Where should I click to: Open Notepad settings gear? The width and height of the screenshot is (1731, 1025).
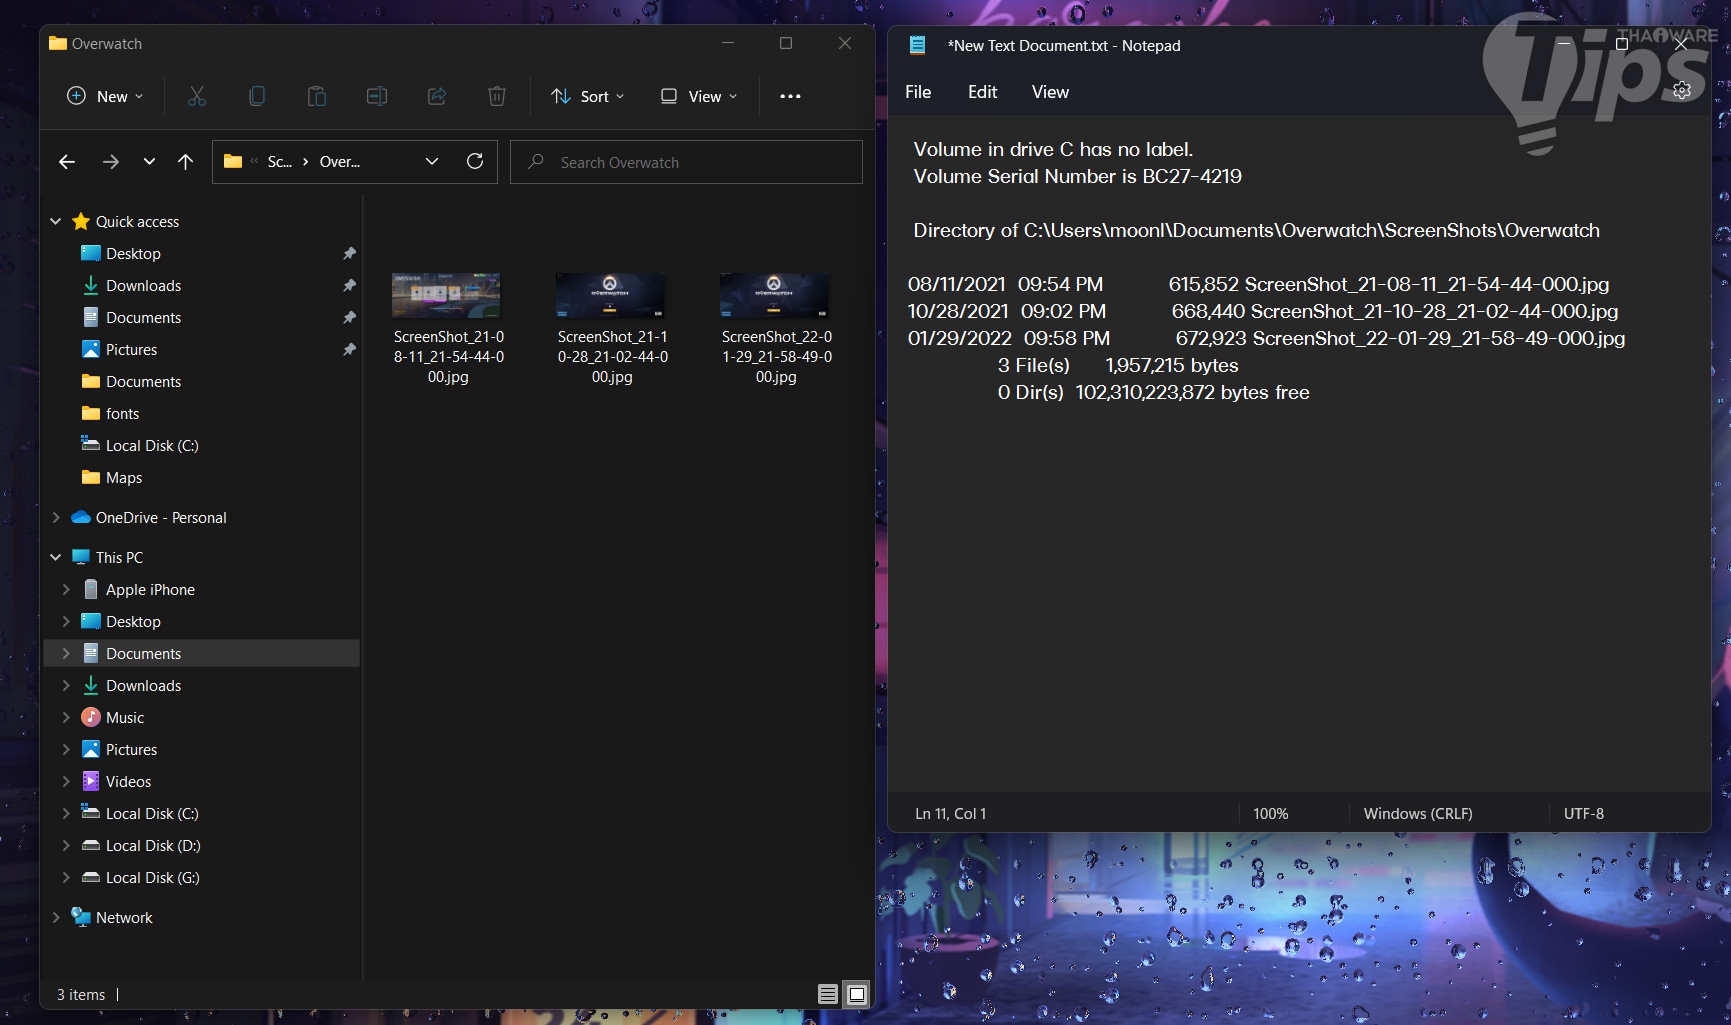[1682, 91]
